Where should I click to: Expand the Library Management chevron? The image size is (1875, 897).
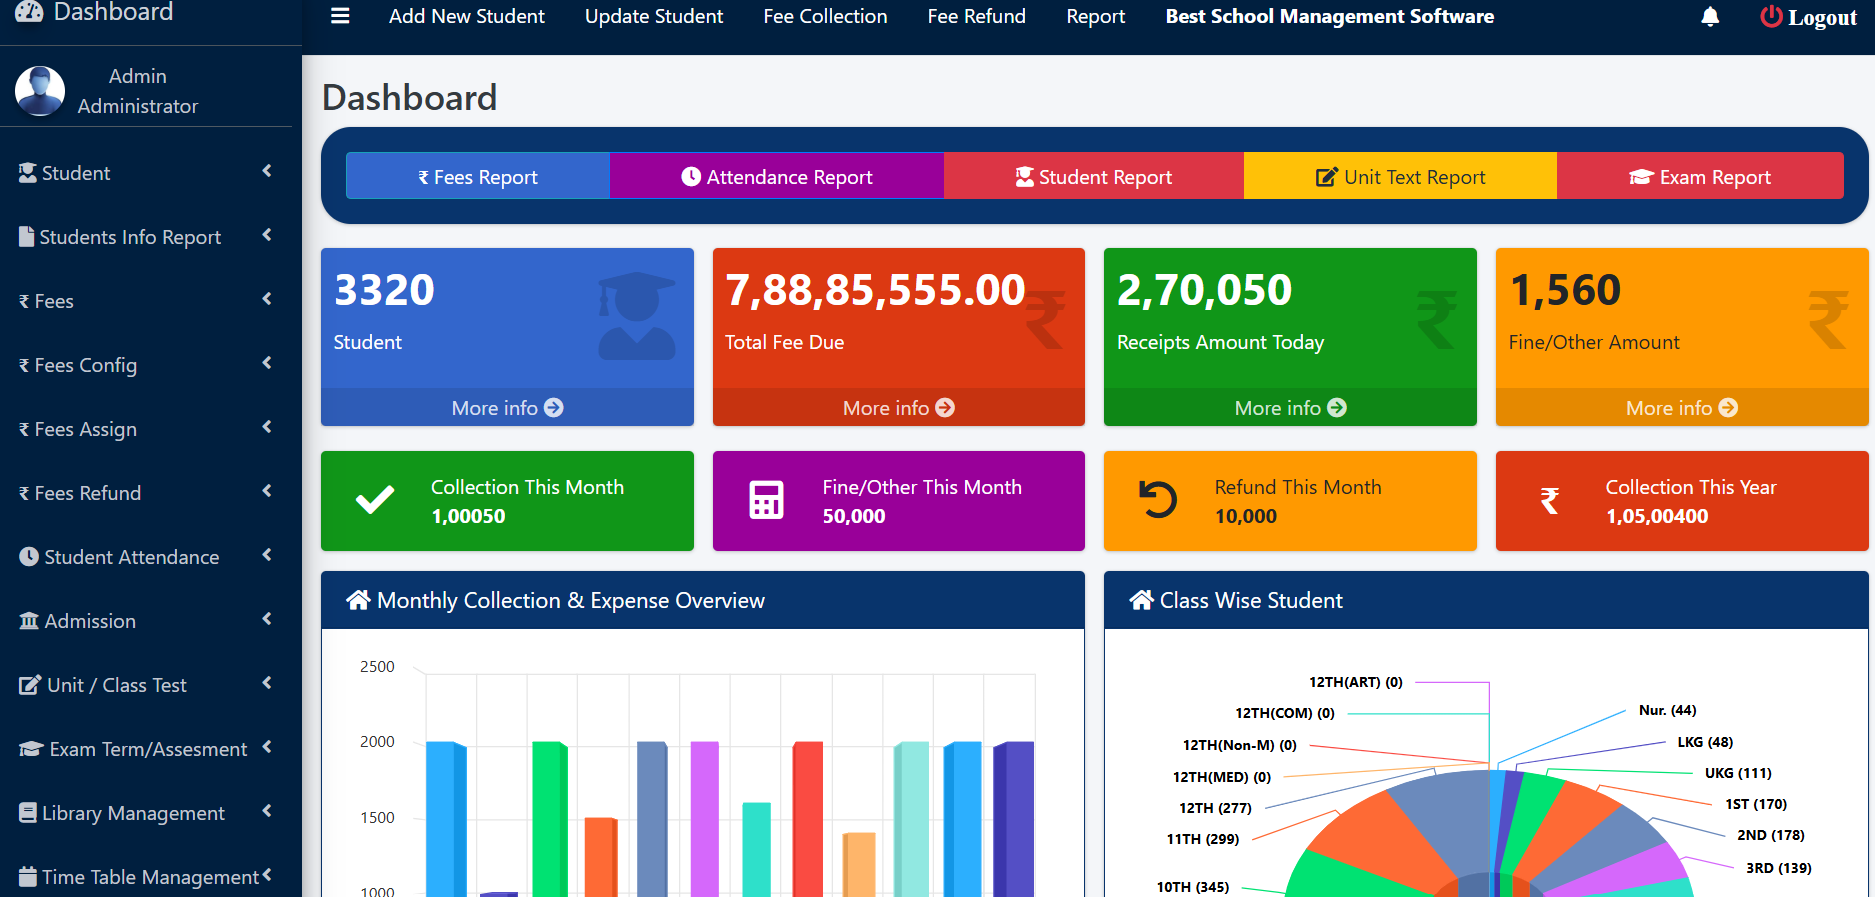pos(267,811)
